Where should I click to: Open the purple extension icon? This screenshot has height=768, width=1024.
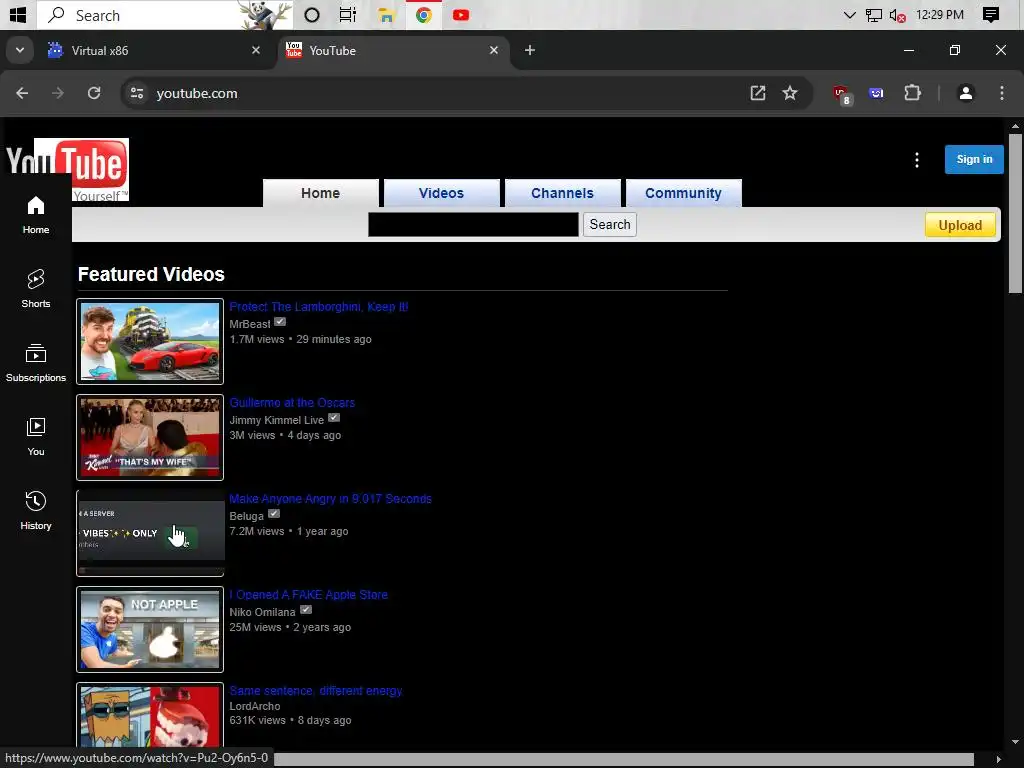(x=876, y=93)
